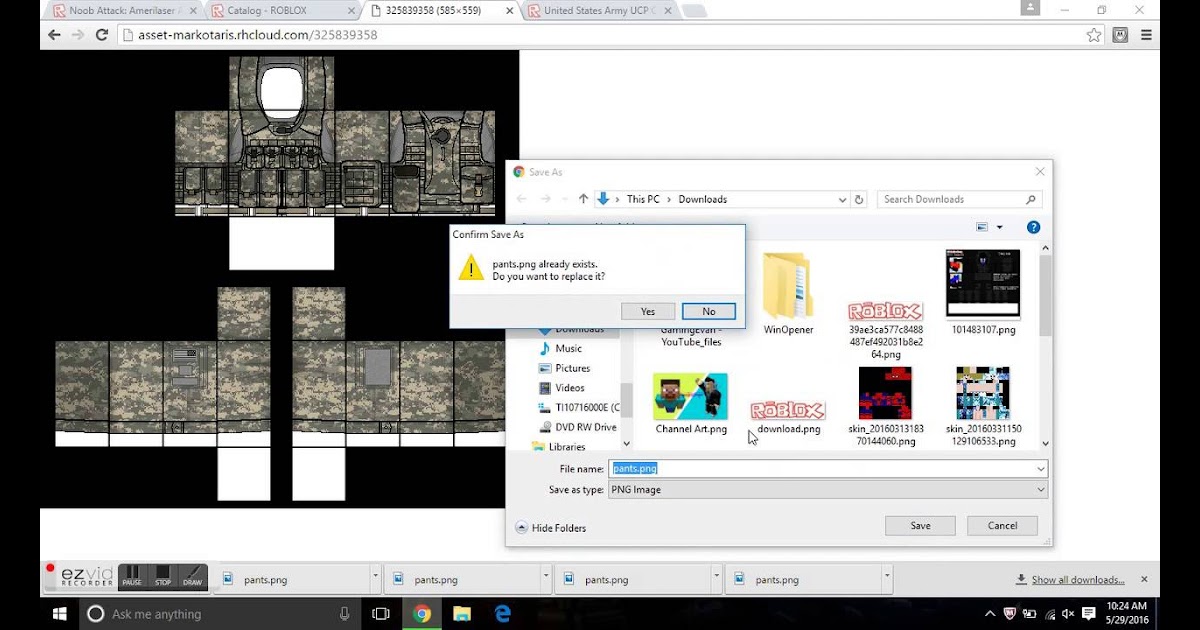Image resolution: width=1200 pixels, height=630 pixels.
Task: Open the first pants.png download item
Action: pyautogui.click(x=290, y=579)
